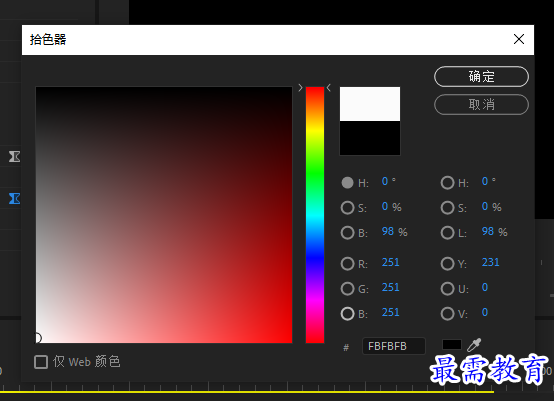Click the R value 251
The width and height of the screenshot is (554, 401).
pos(390,263)
